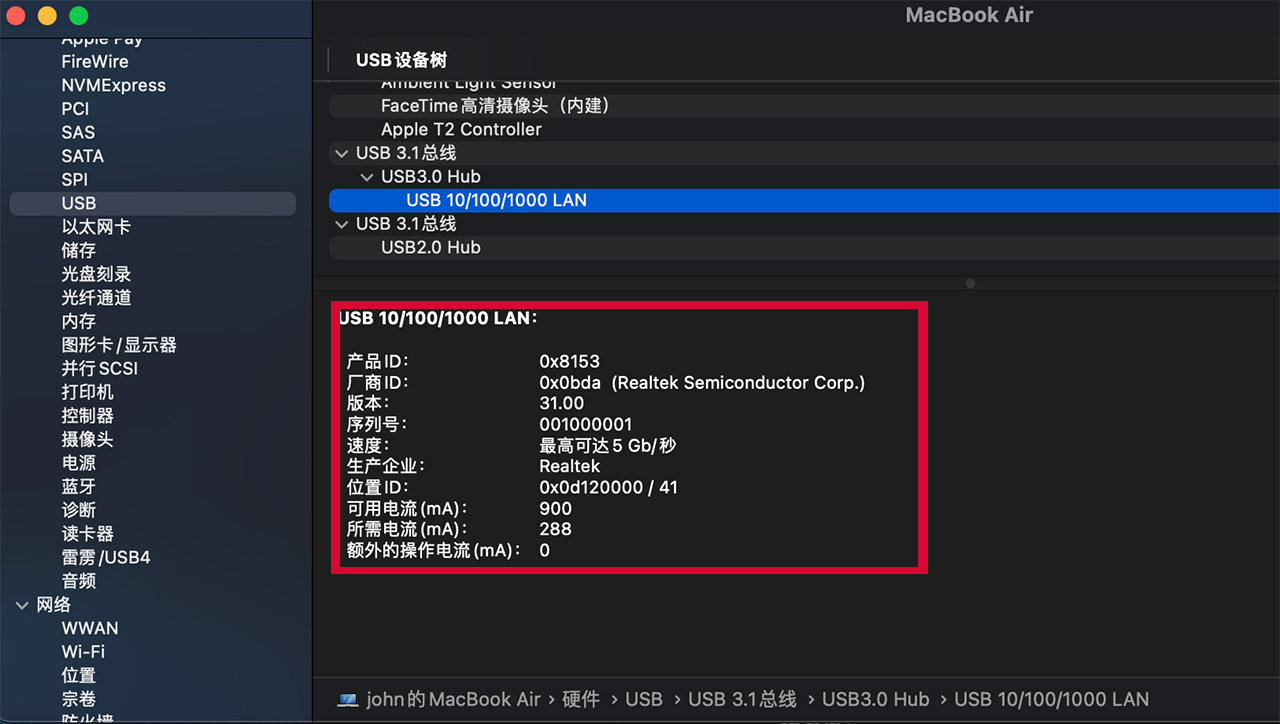Screen dimensions: 1280x724
Task: Click the green full-screen window button
Action: point(79,16)
